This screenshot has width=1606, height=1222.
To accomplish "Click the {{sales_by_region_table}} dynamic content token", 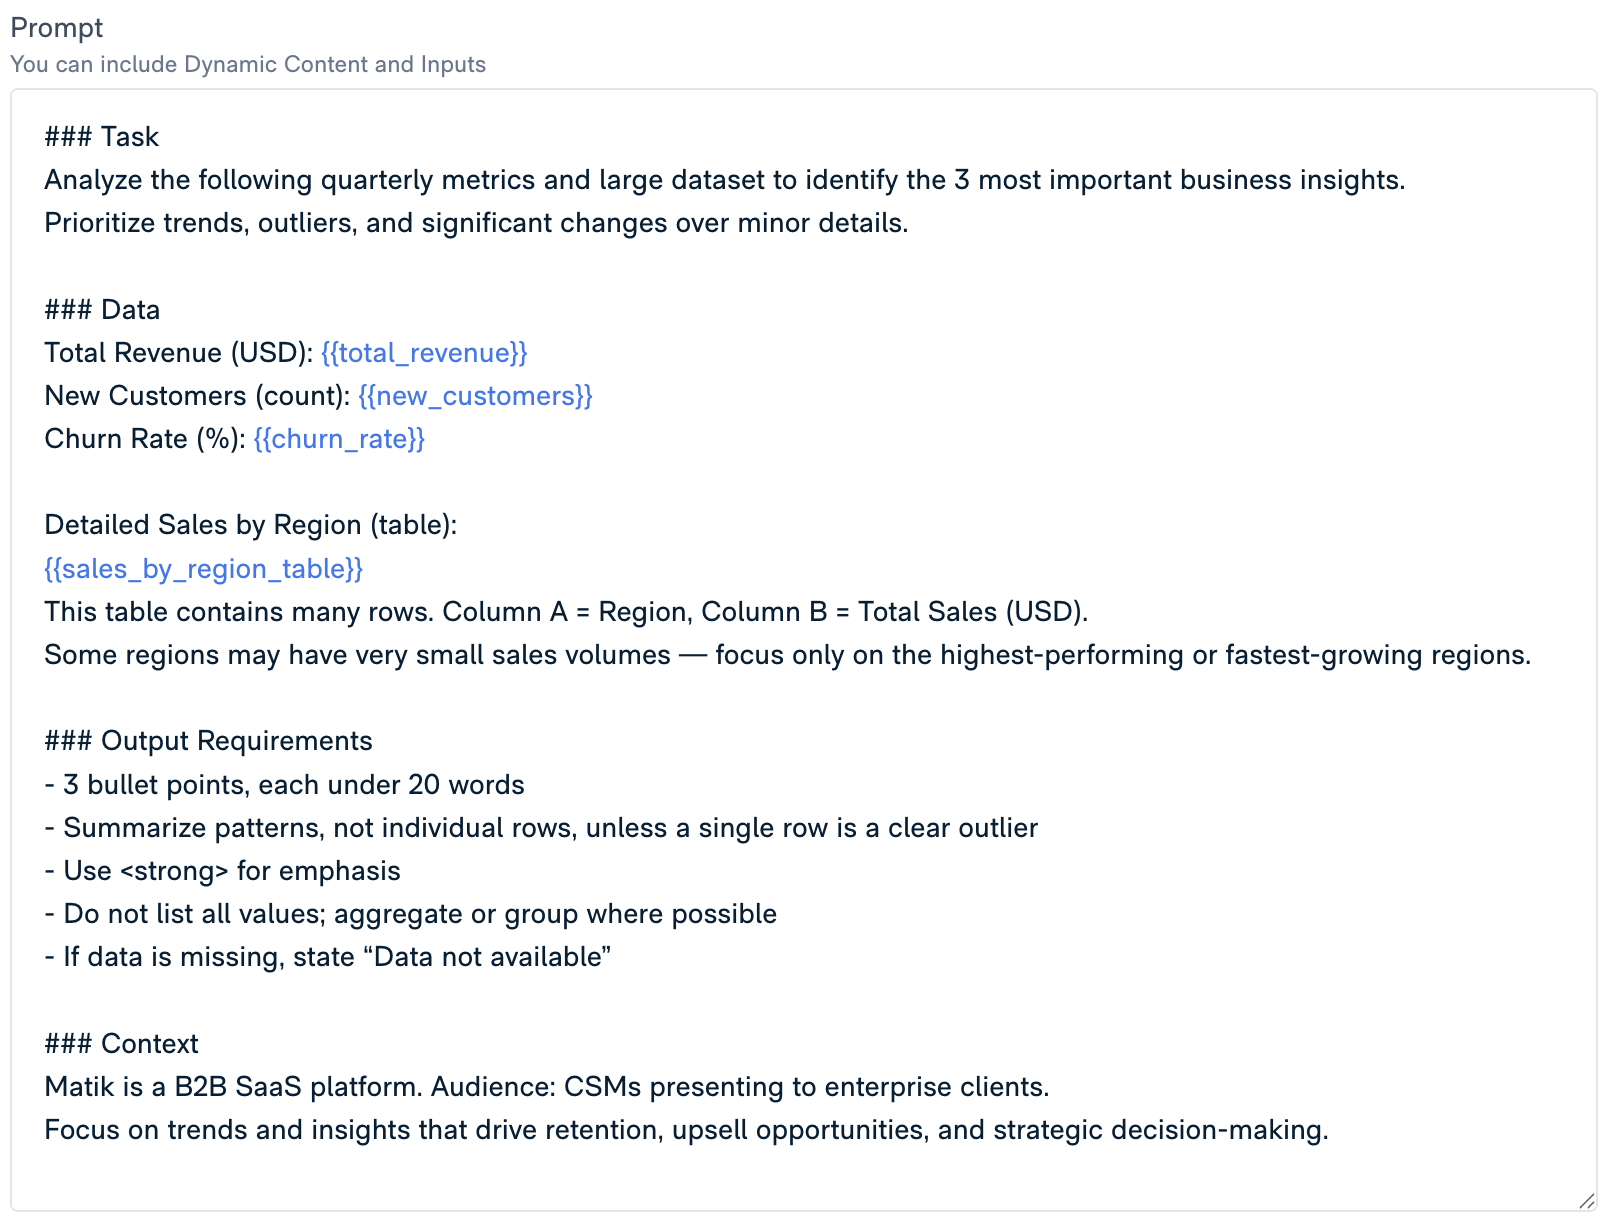I will [x=203, y=569].
